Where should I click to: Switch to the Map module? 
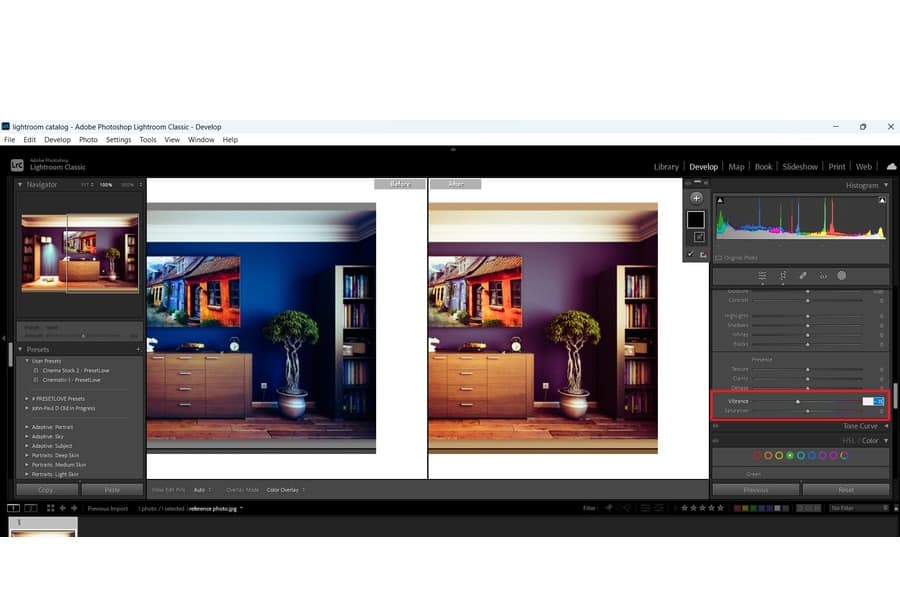tap(736, 167)
